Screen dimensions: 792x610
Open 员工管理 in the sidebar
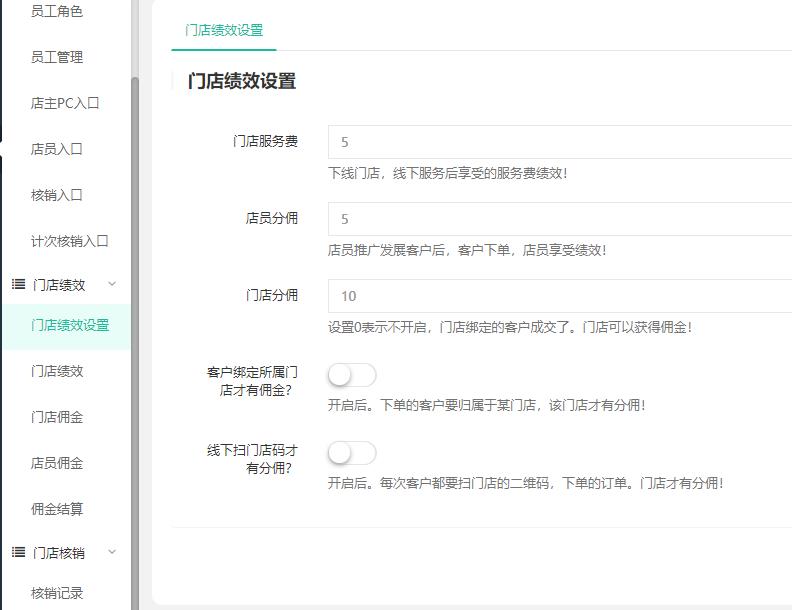[57, 57]
